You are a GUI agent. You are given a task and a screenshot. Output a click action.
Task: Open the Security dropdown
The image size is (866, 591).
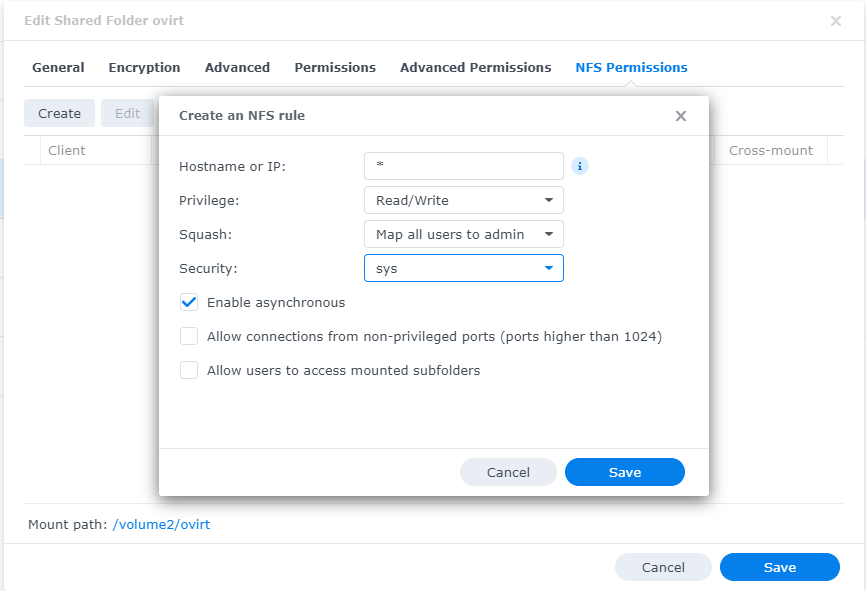pos(463,268)
